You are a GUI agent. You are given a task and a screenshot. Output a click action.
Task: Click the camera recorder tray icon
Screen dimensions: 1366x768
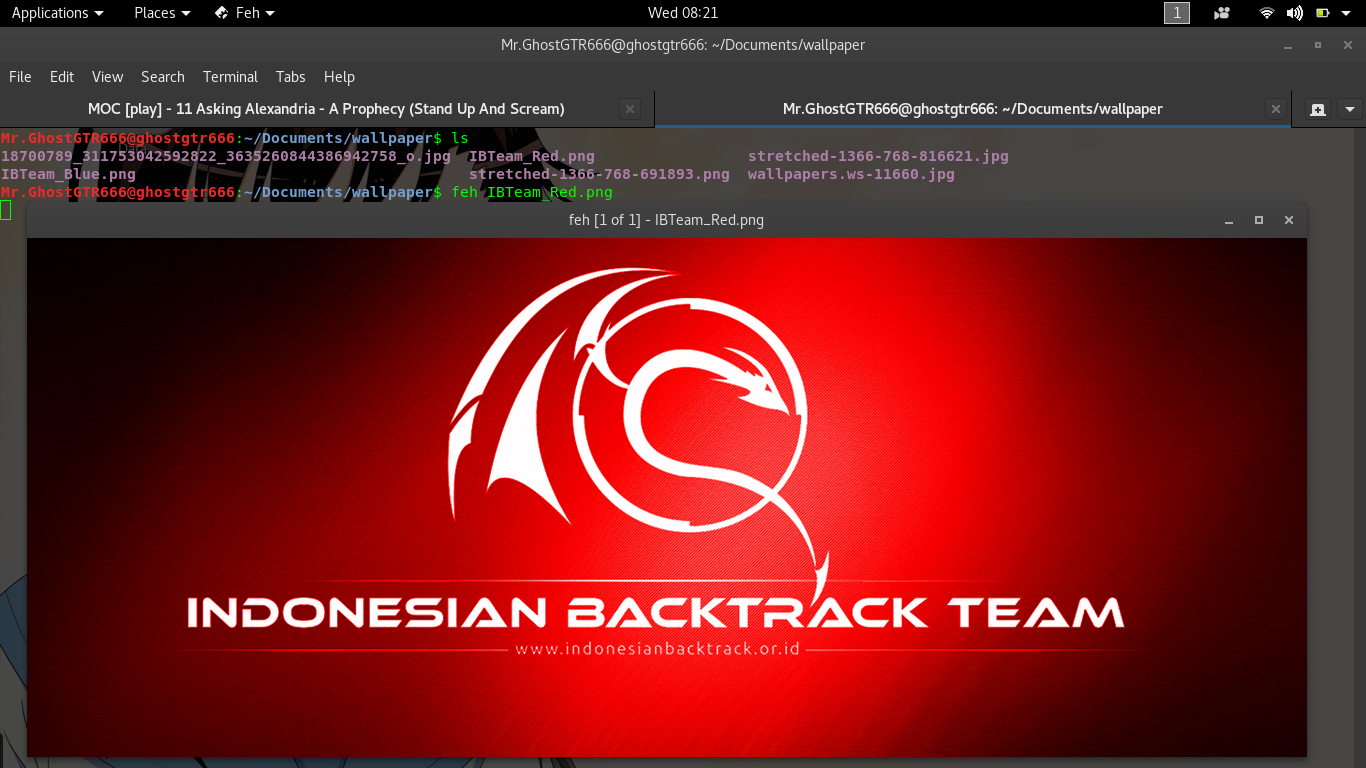tap(1222, 13)
